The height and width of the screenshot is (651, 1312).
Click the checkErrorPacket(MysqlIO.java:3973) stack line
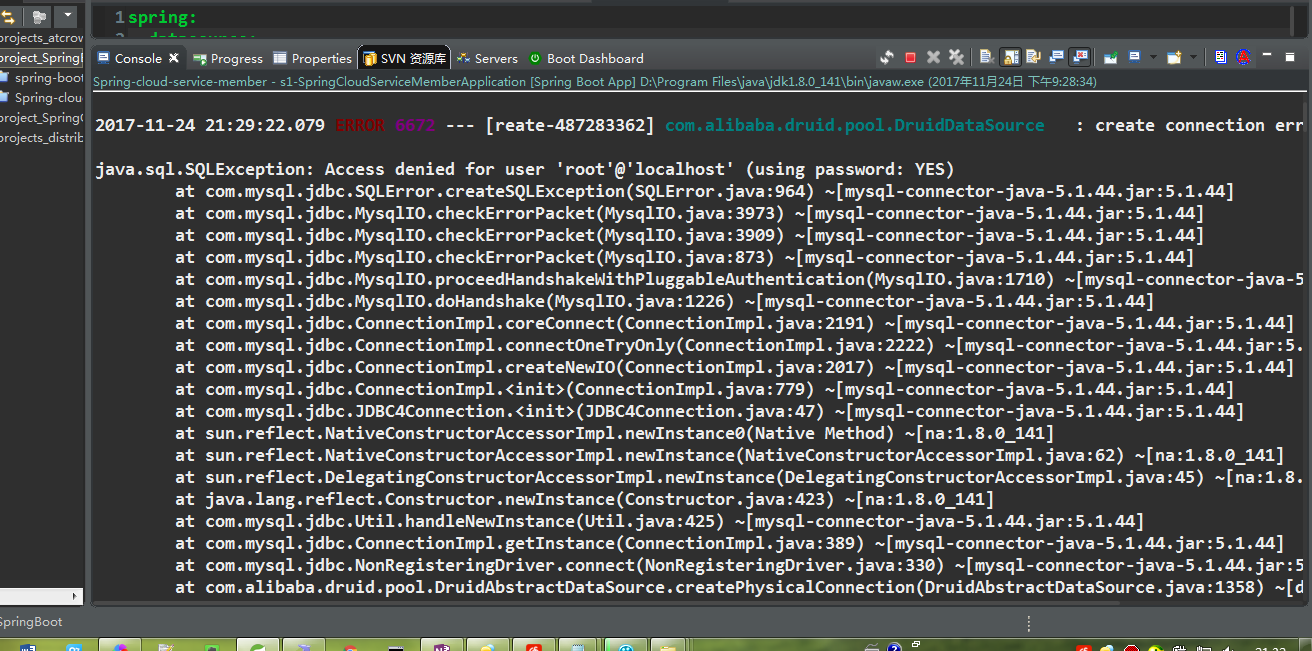pyautogui.click(x=690, y=213)
